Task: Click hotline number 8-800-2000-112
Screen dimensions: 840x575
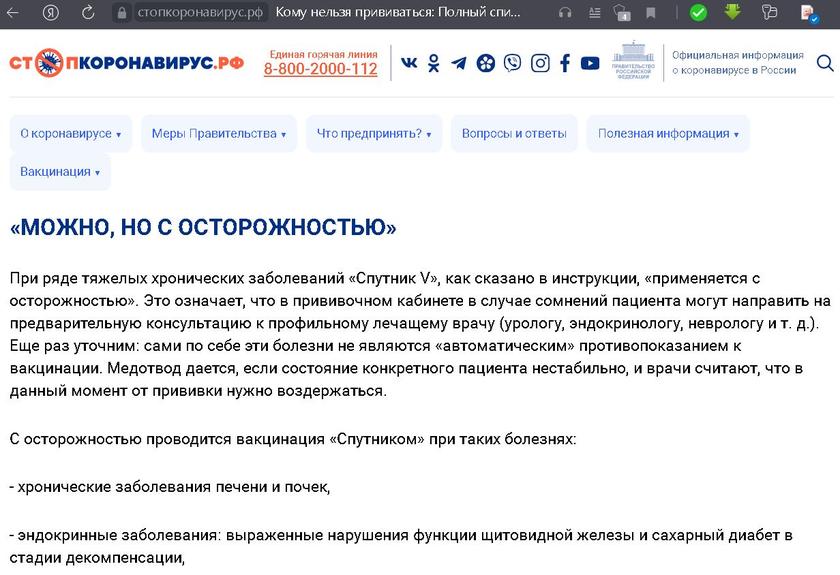Action: tap(320, 69)
